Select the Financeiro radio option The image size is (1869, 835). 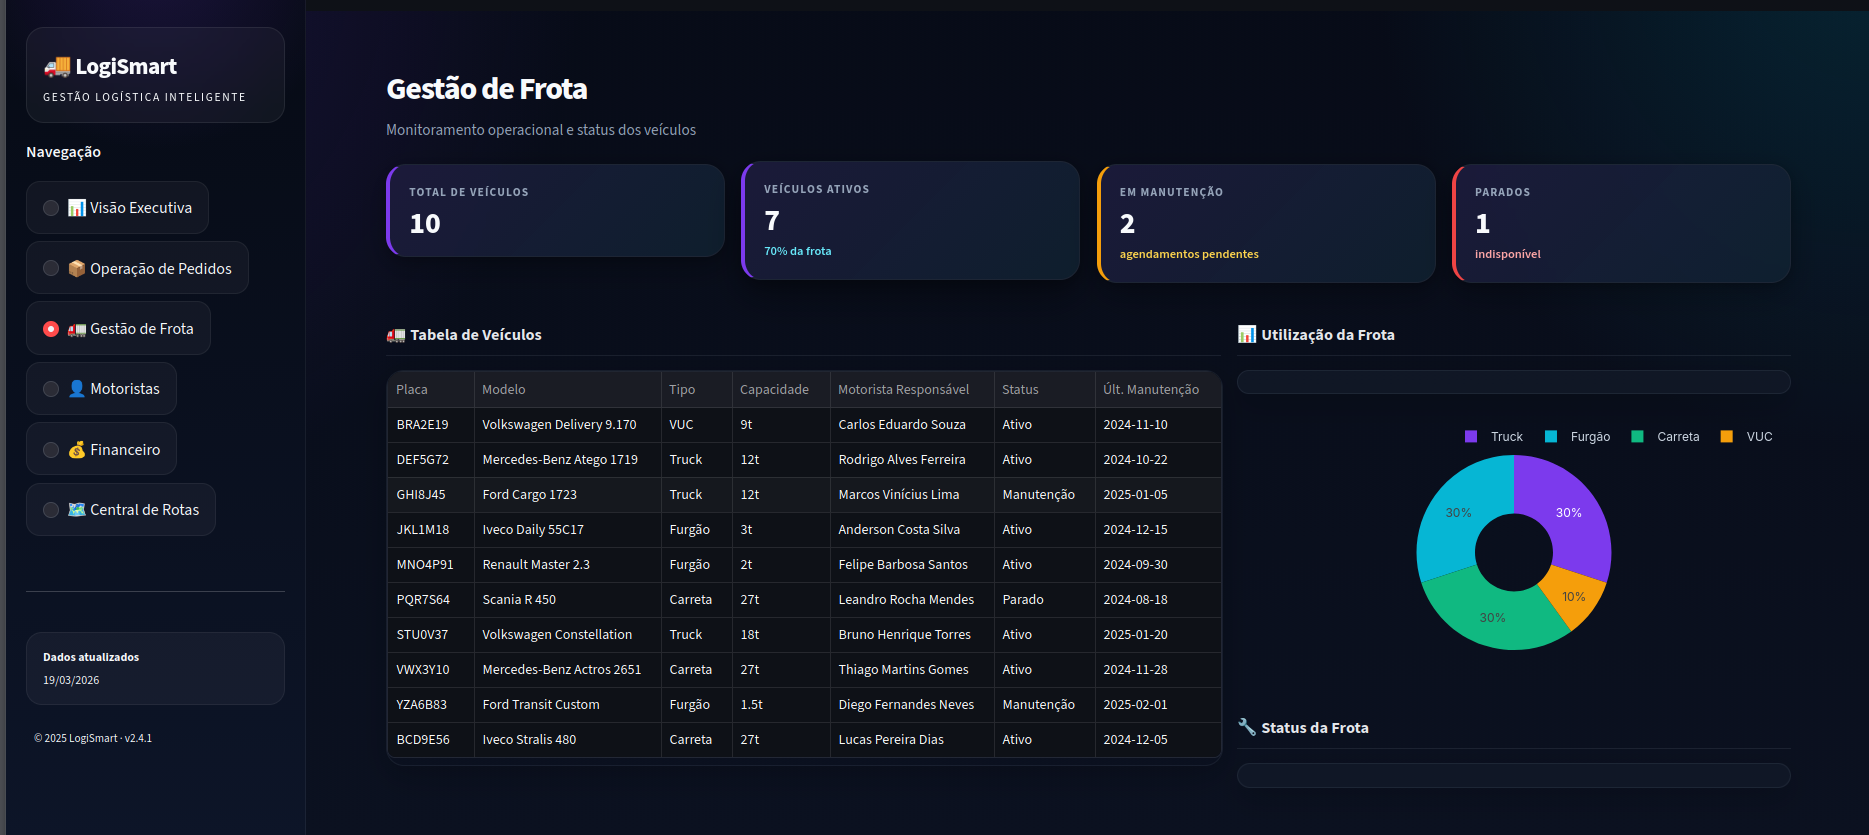(51, 450)
